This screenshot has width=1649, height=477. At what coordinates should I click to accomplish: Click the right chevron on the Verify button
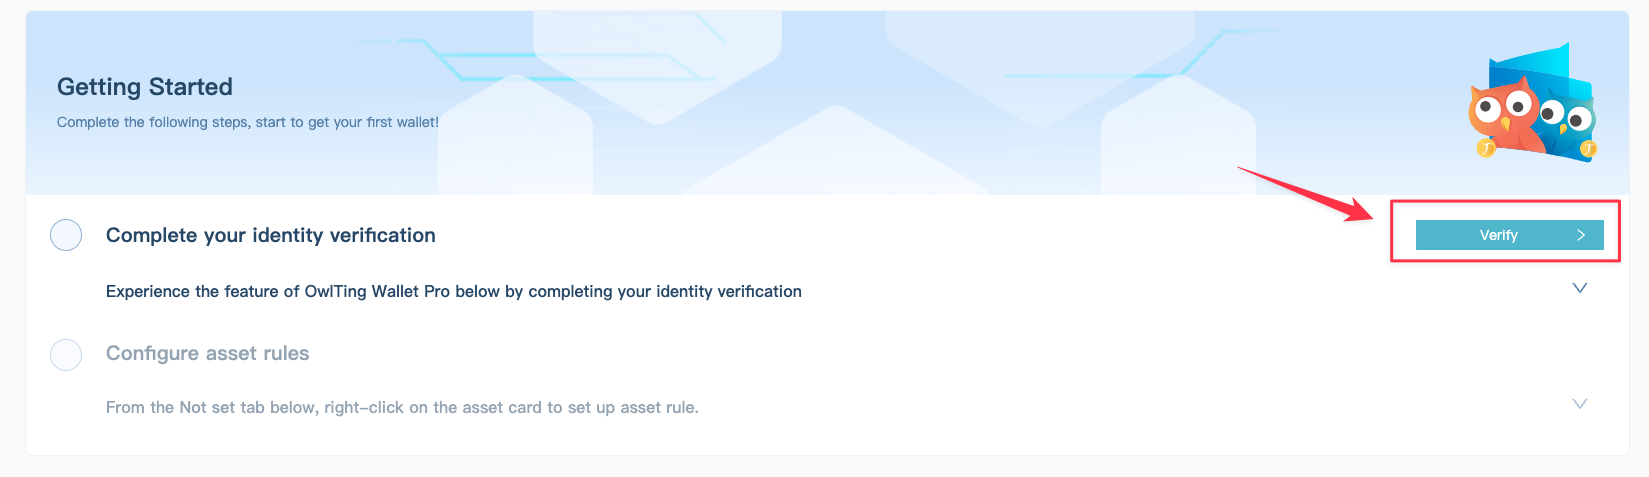[1581, 235]
